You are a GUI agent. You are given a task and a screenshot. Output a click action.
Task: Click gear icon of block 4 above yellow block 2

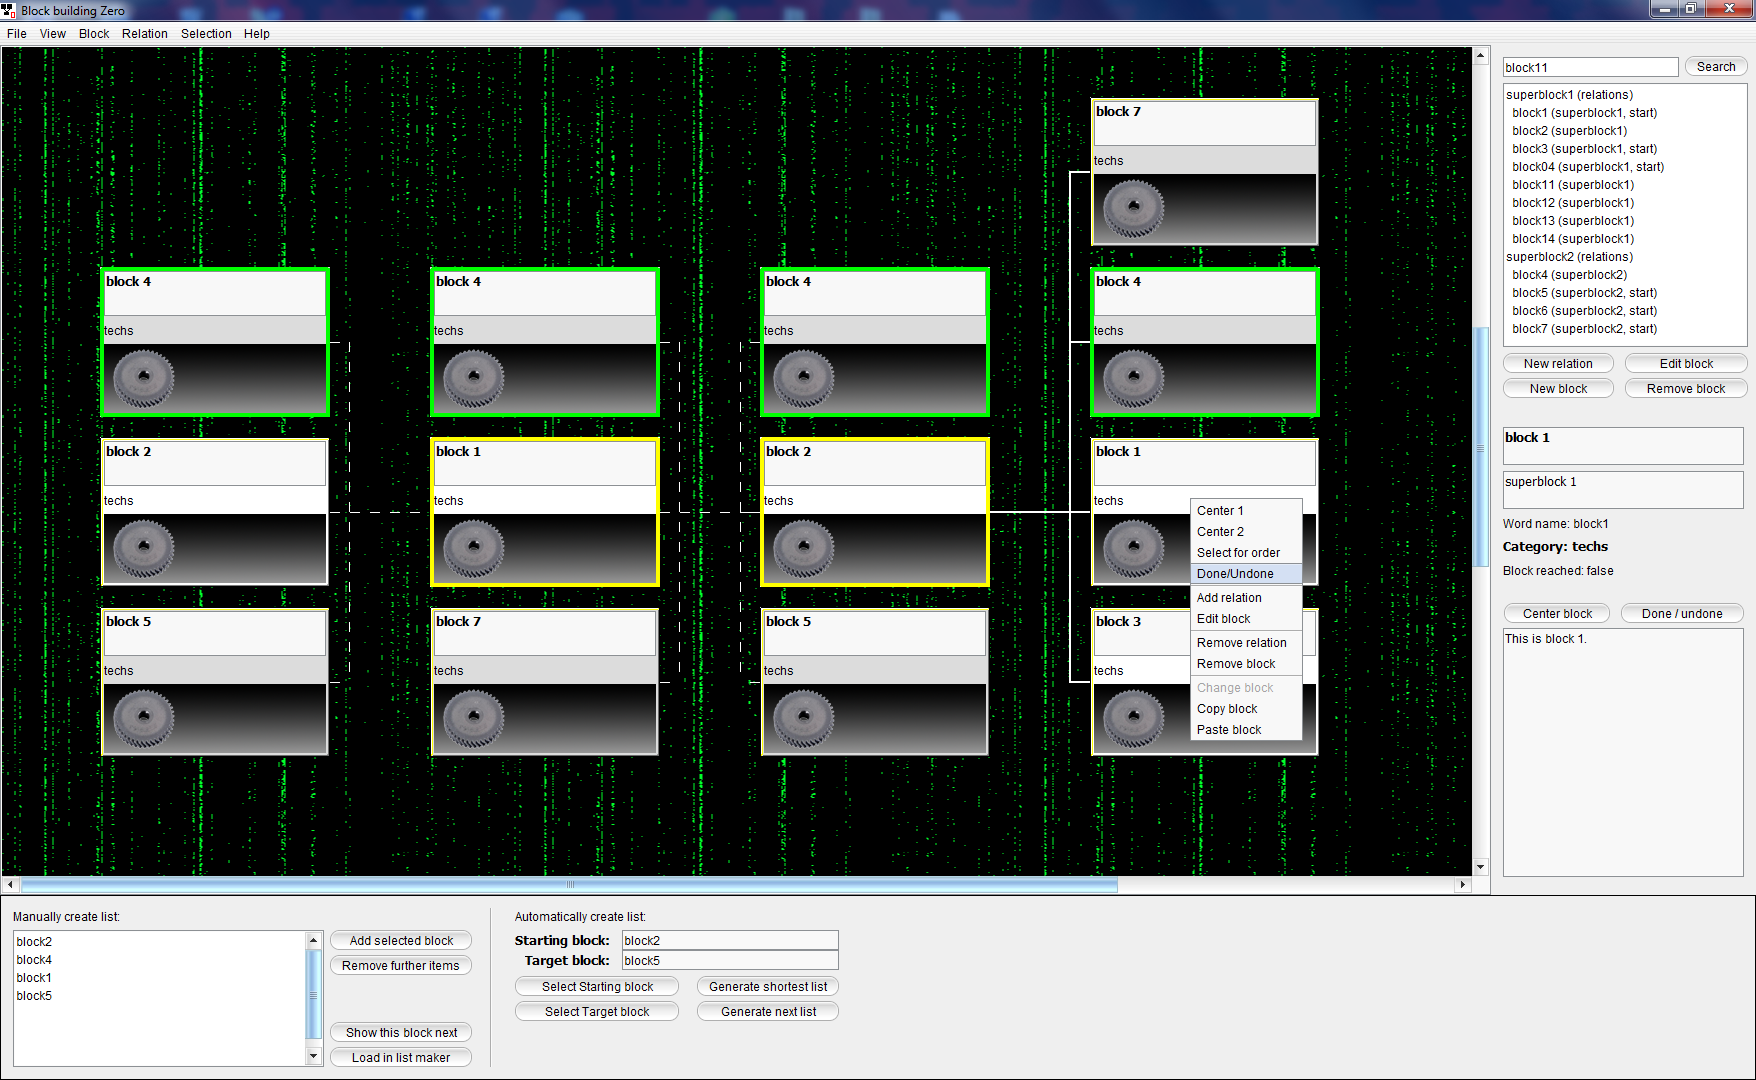pyautogui.click(x=804, y=378)
